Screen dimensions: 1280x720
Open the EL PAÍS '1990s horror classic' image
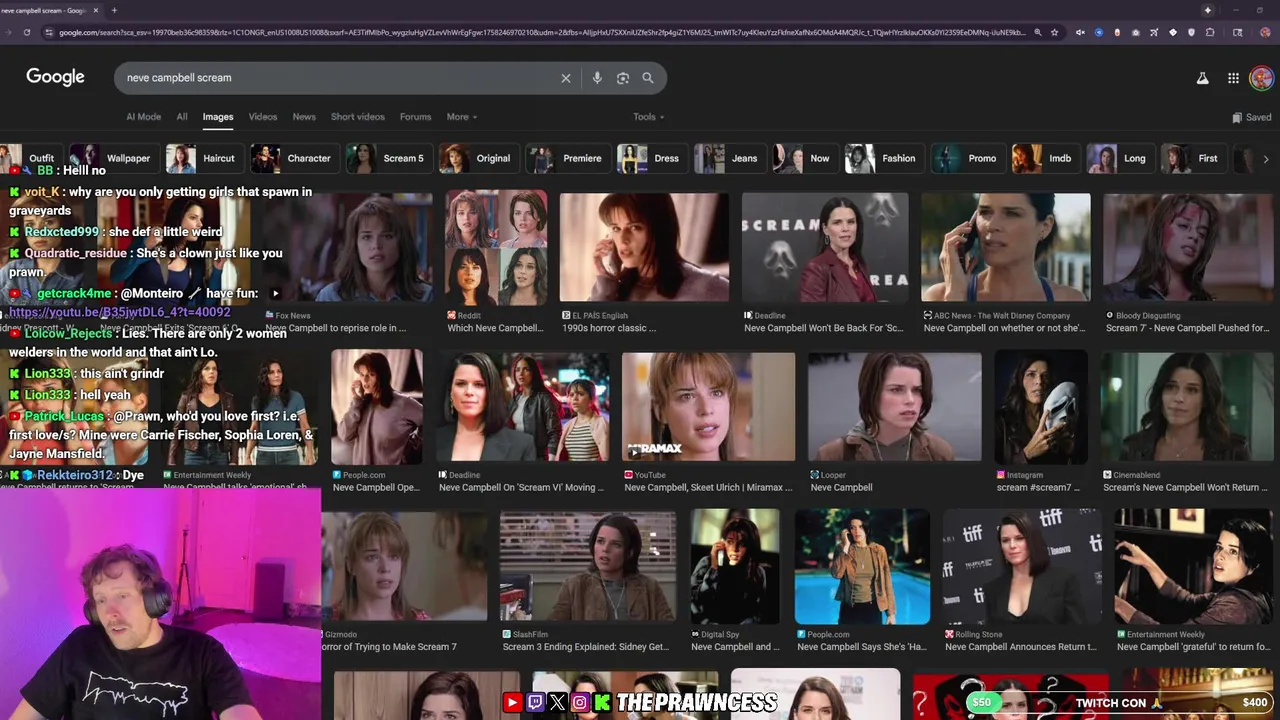[644, 246]
